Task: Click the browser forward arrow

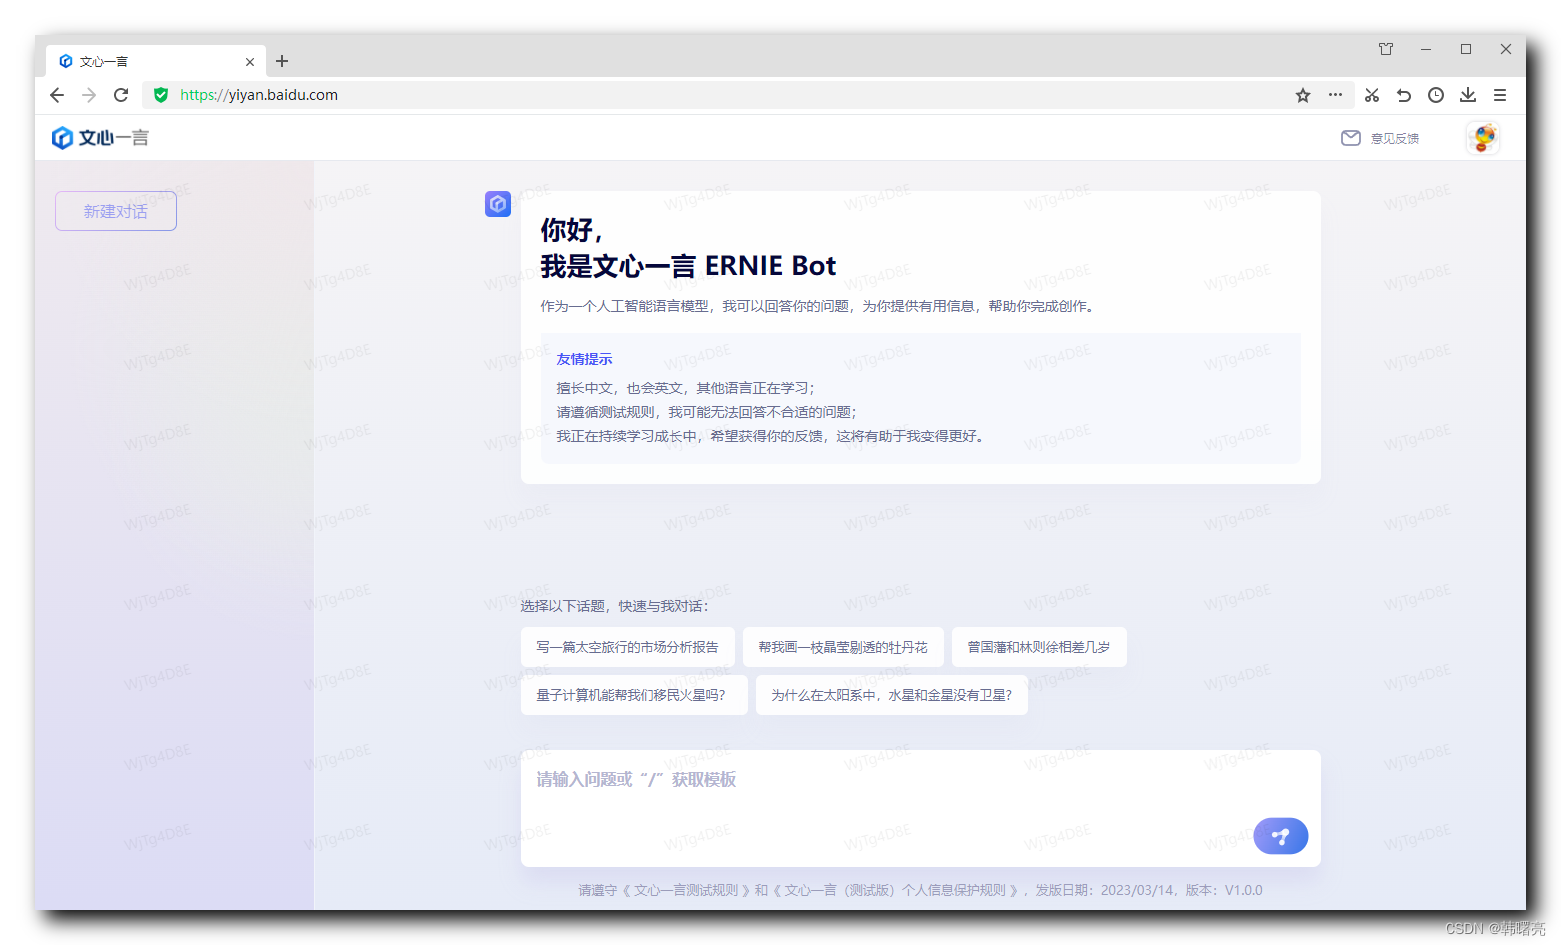Action: 89,95
